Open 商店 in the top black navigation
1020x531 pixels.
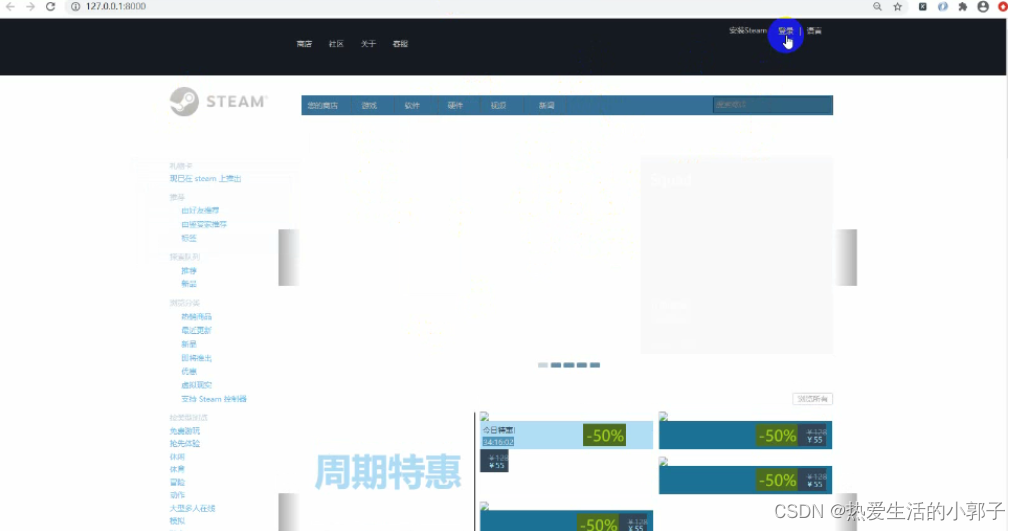click(x=304, y=44)
